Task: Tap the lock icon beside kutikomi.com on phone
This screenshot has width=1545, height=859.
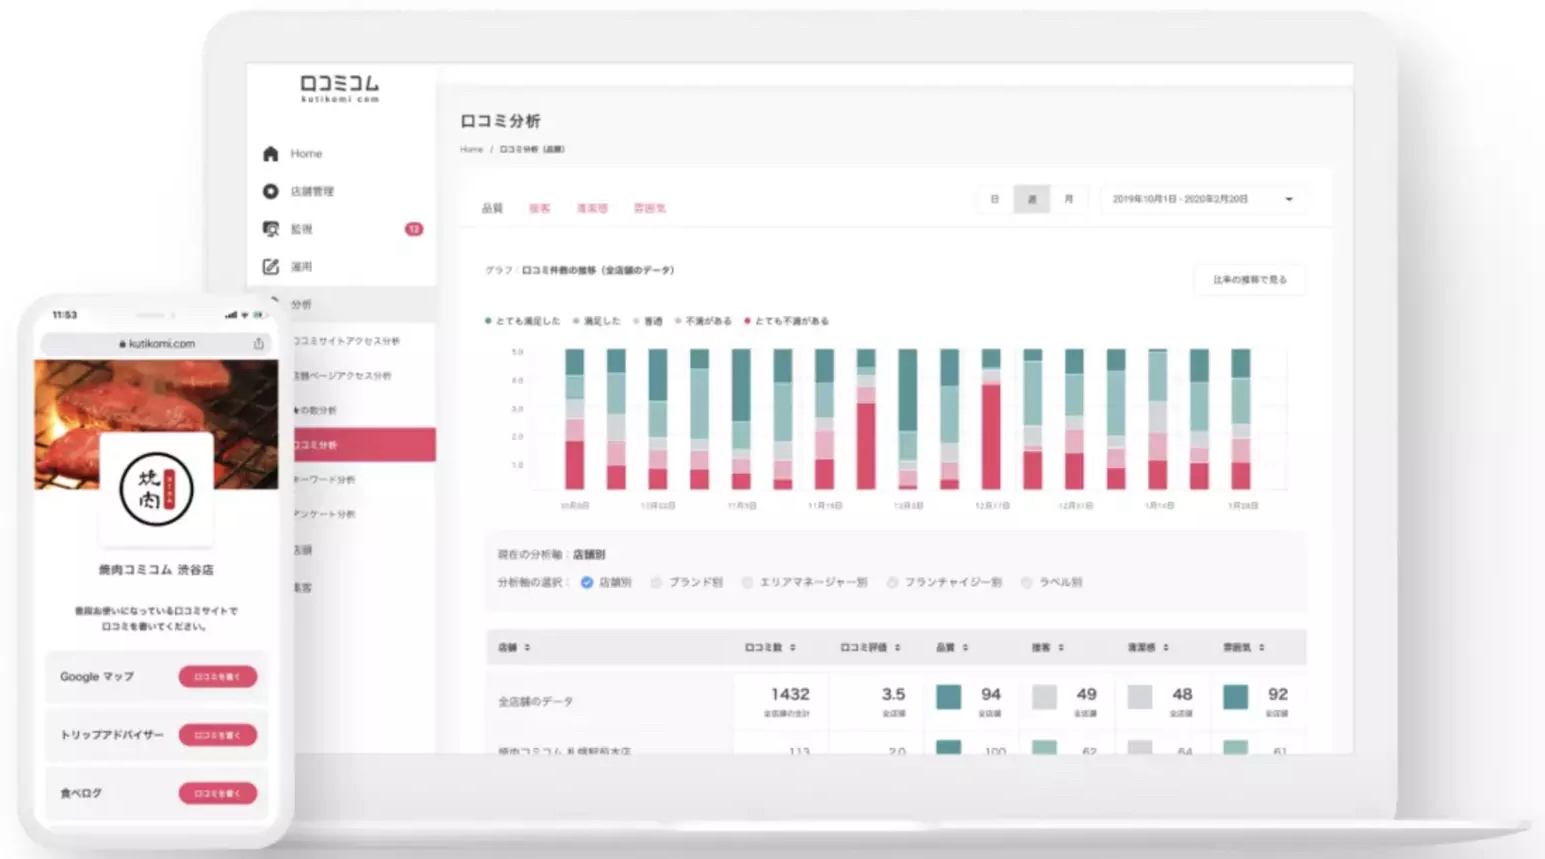Action: [122, 344]
